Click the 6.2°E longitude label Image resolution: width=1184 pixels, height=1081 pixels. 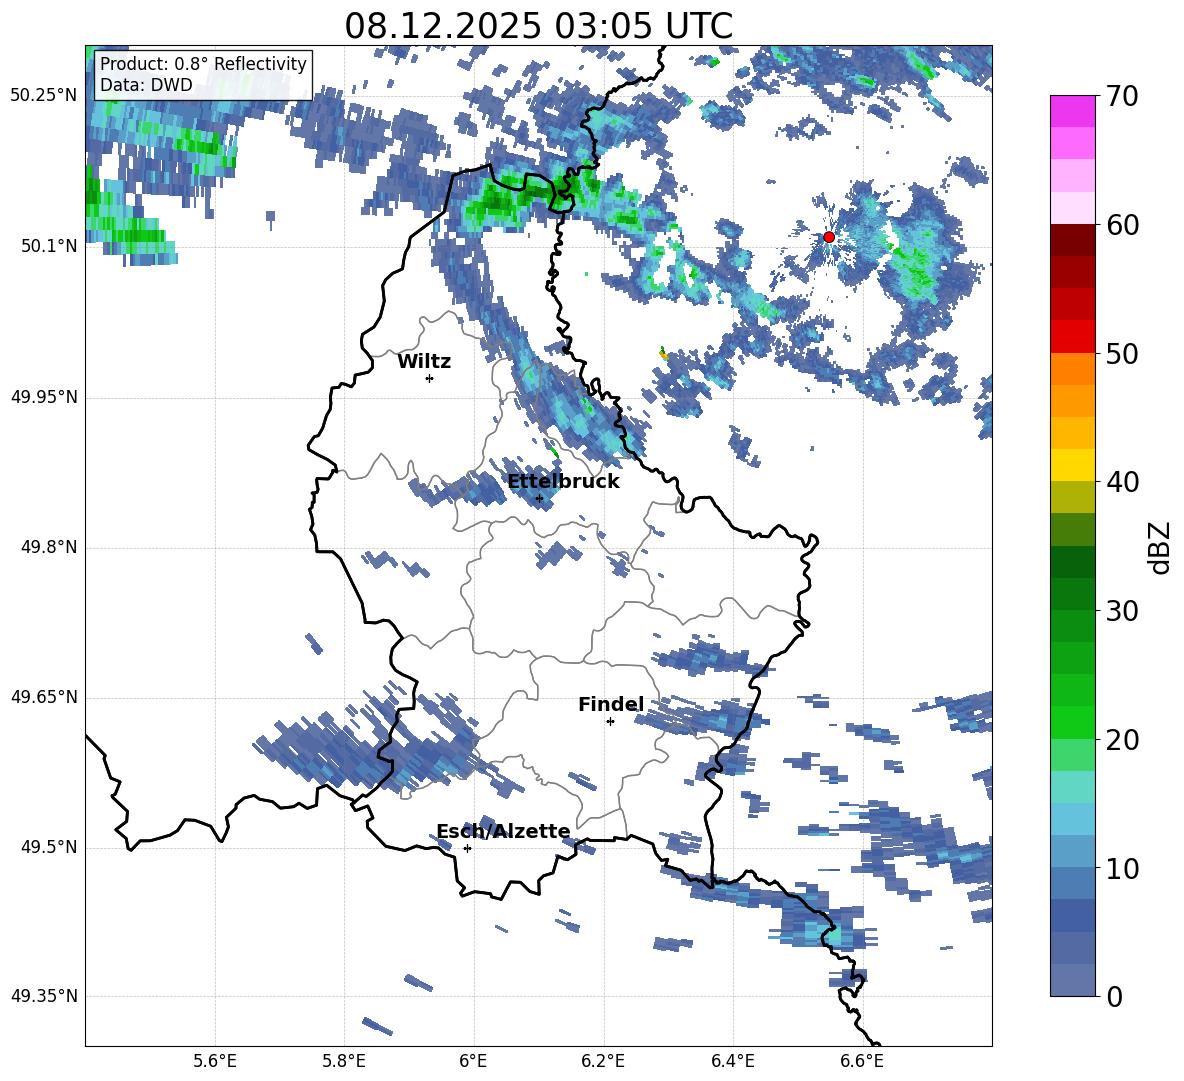pos(603,1061)
